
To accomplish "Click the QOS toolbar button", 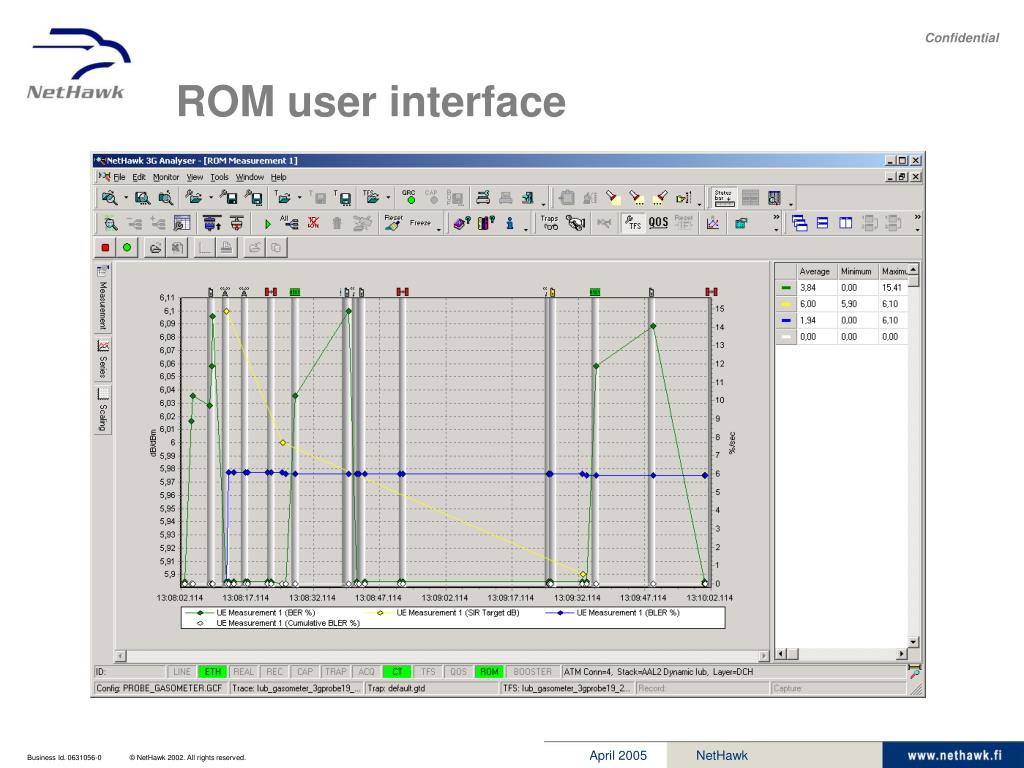I will tap(658, 223).
